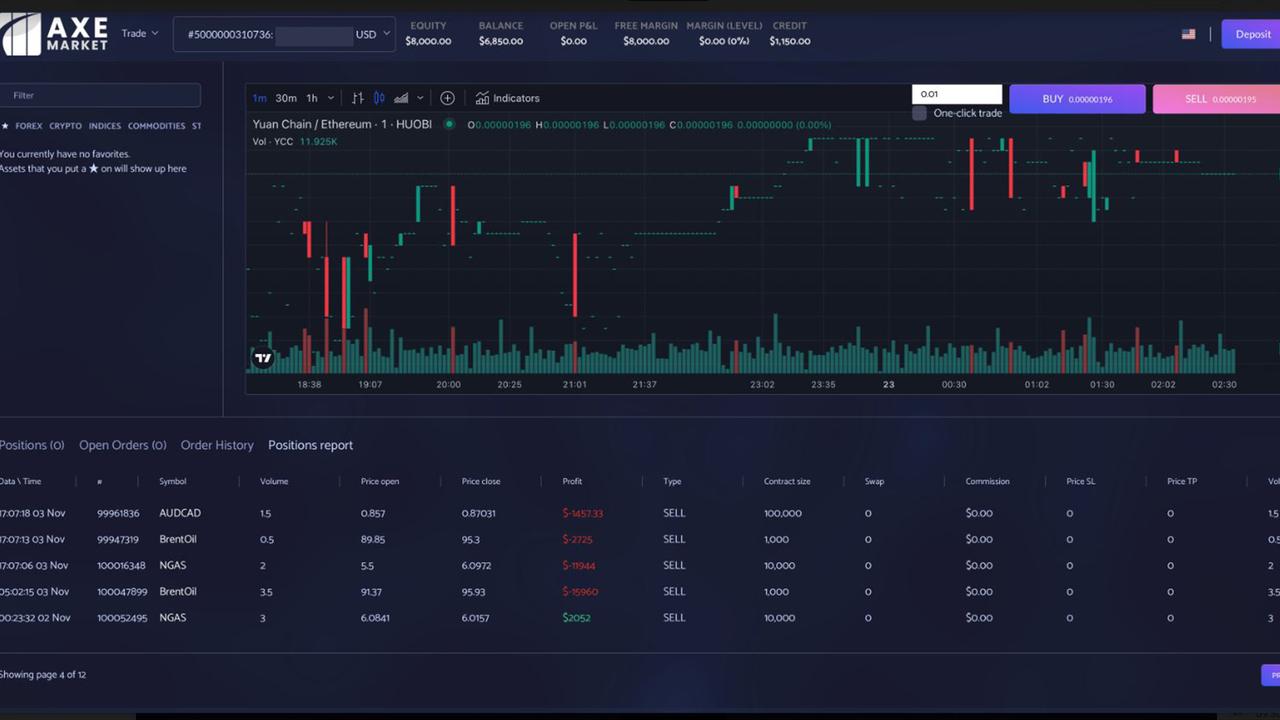Select the candlestick chart style icon

tap(379, 98)
